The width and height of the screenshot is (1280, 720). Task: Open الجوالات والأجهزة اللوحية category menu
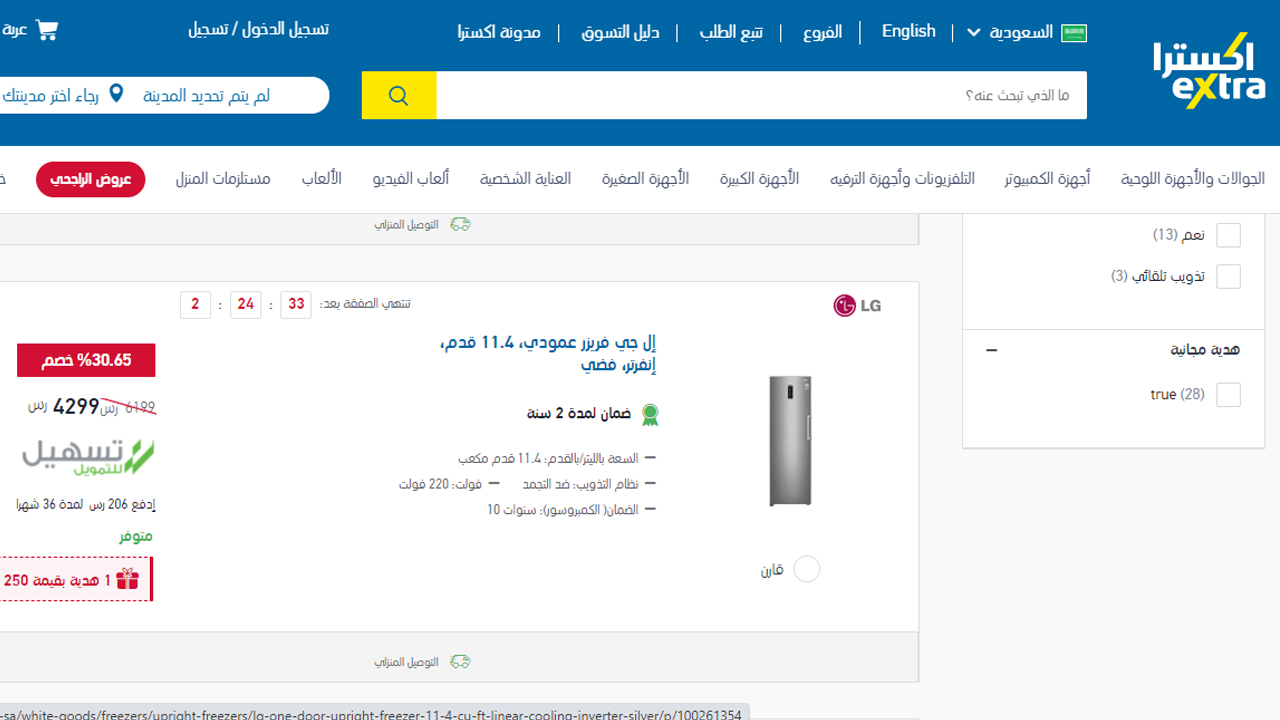tap(1192, 179)
